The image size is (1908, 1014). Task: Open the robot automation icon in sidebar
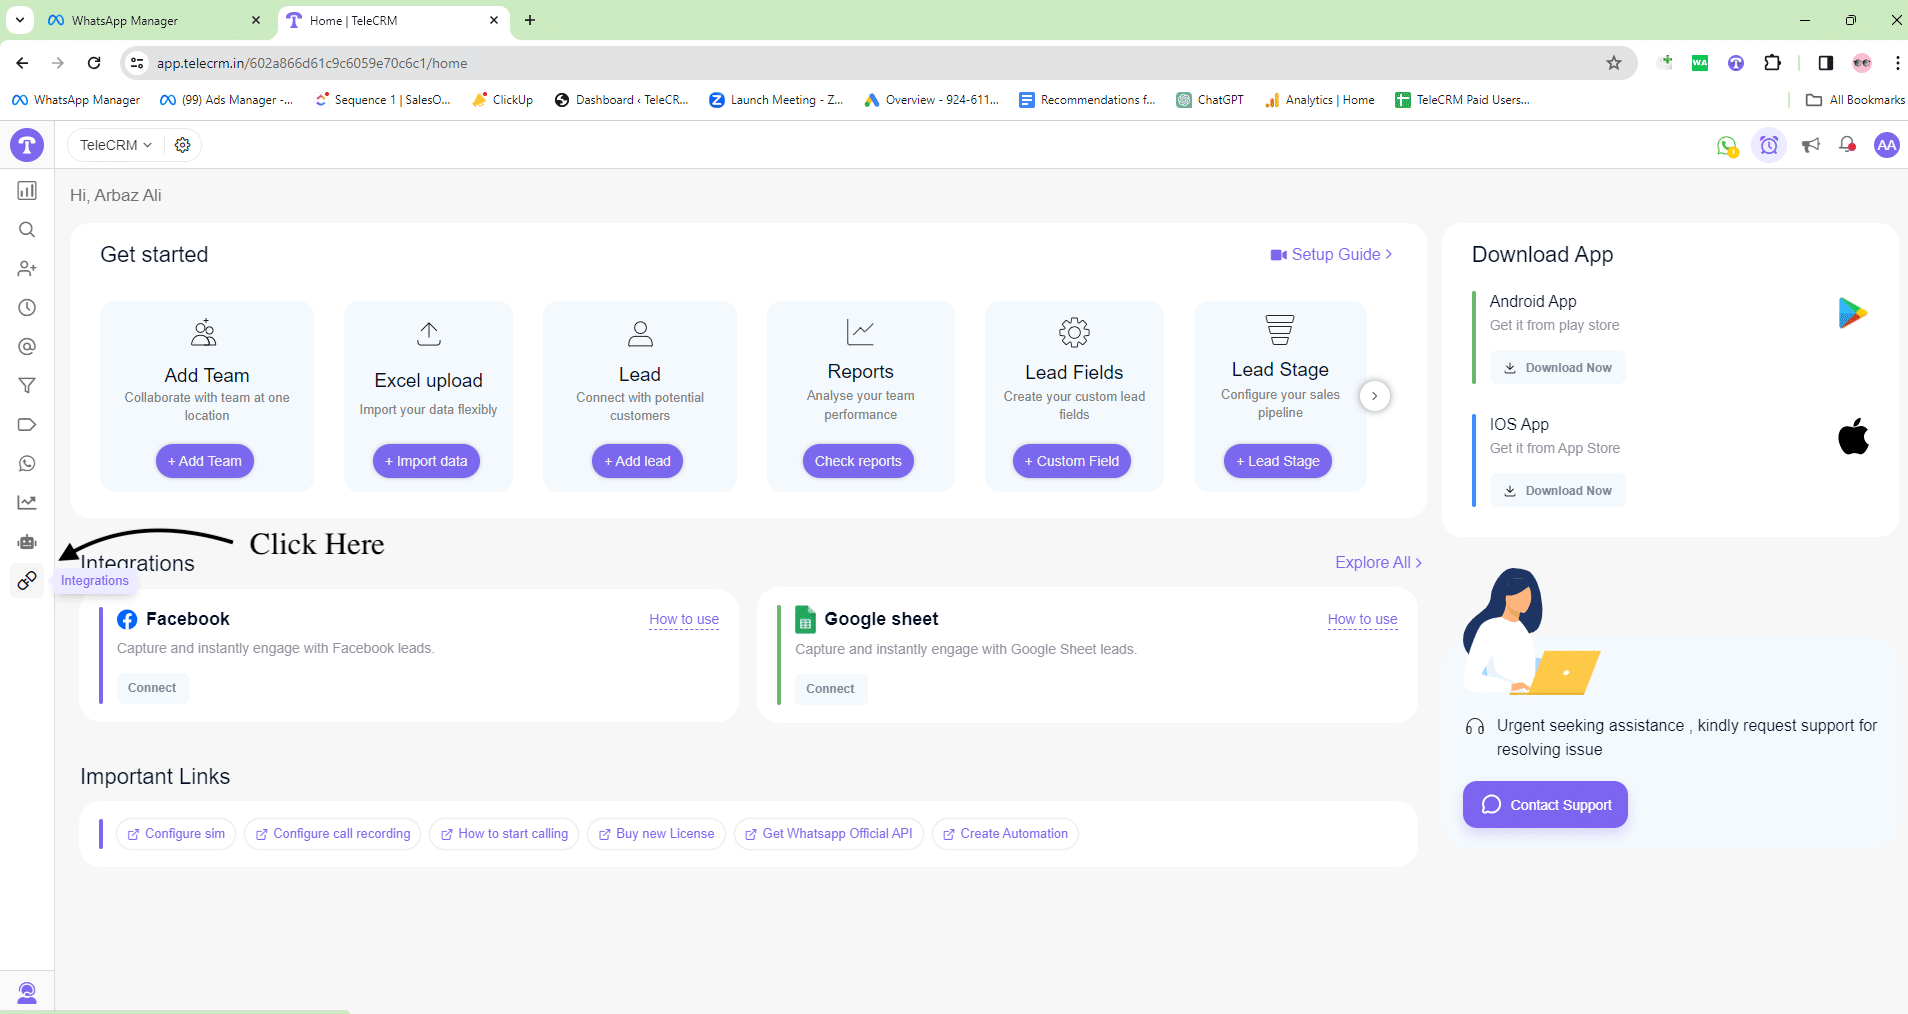click(27, 541)
